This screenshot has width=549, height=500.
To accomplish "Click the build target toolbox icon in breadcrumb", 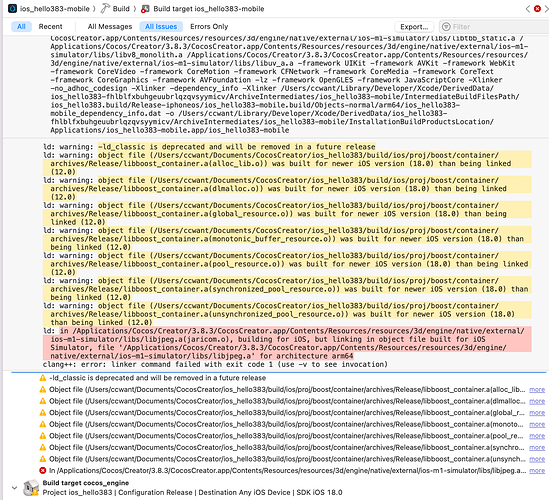I will click(x=145, y=9).
